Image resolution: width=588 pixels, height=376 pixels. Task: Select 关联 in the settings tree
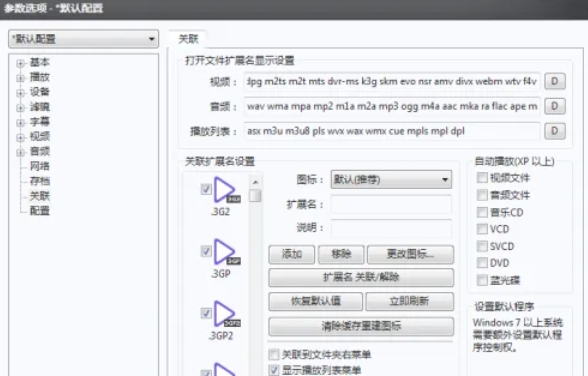click(40, 196)
